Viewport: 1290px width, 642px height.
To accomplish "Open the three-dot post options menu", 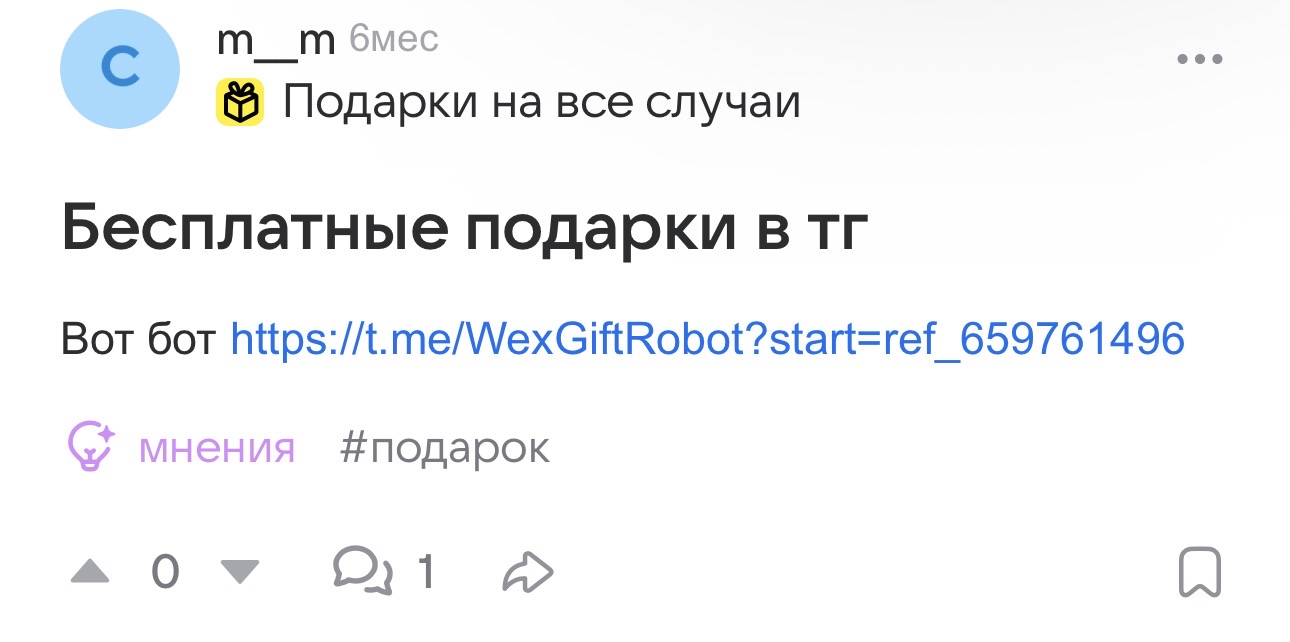I will [x=1200, y=60].
